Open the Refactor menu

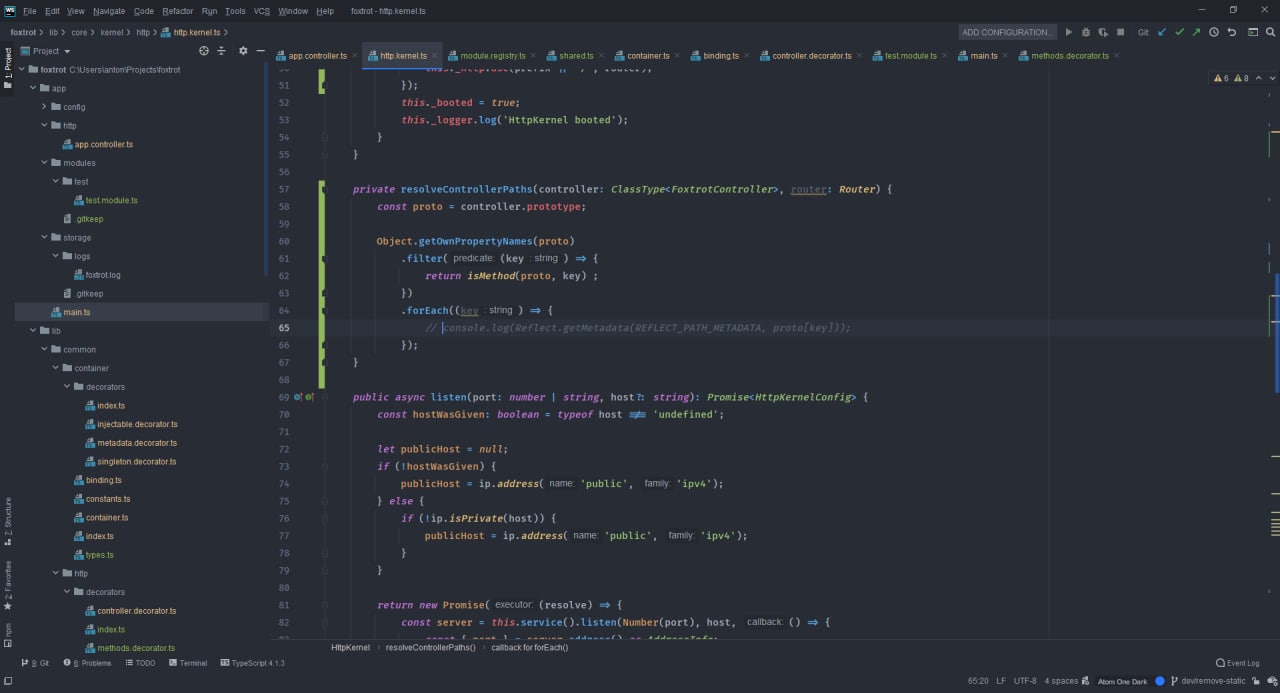(177, 11)
